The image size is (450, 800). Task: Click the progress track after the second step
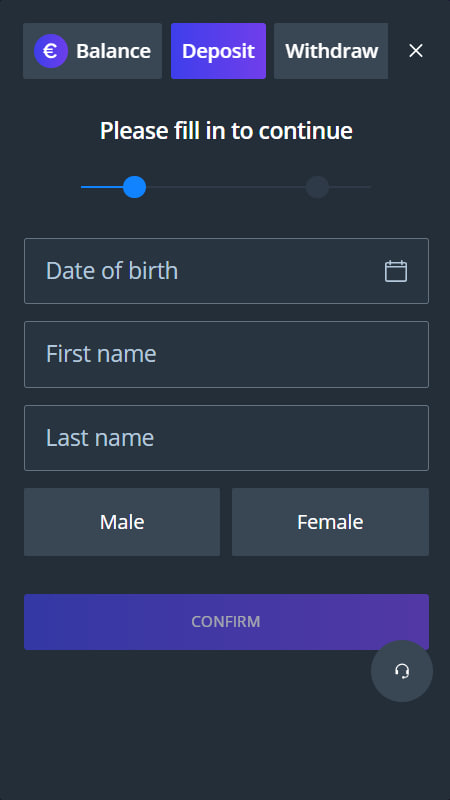click(350, 187)
